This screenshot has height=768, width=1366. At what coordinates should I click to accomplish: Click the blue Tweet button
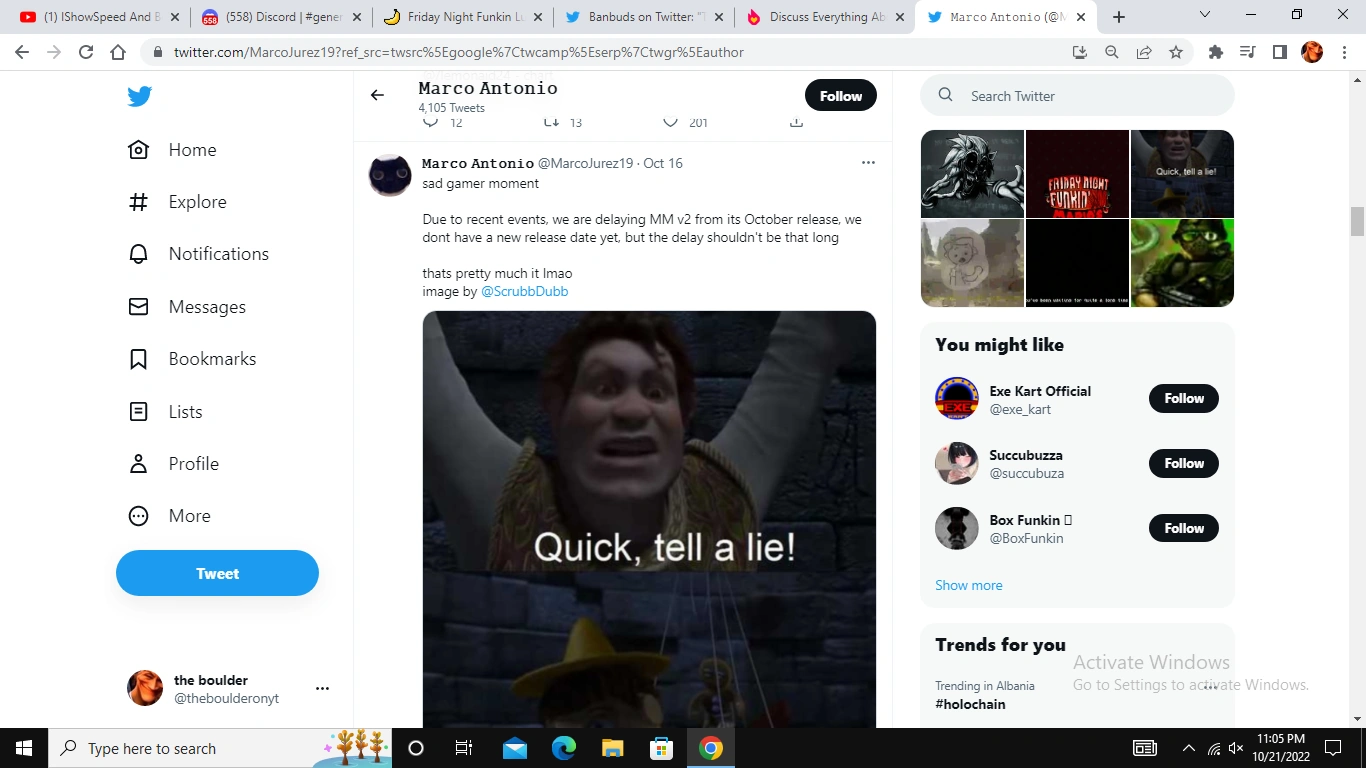217,573
